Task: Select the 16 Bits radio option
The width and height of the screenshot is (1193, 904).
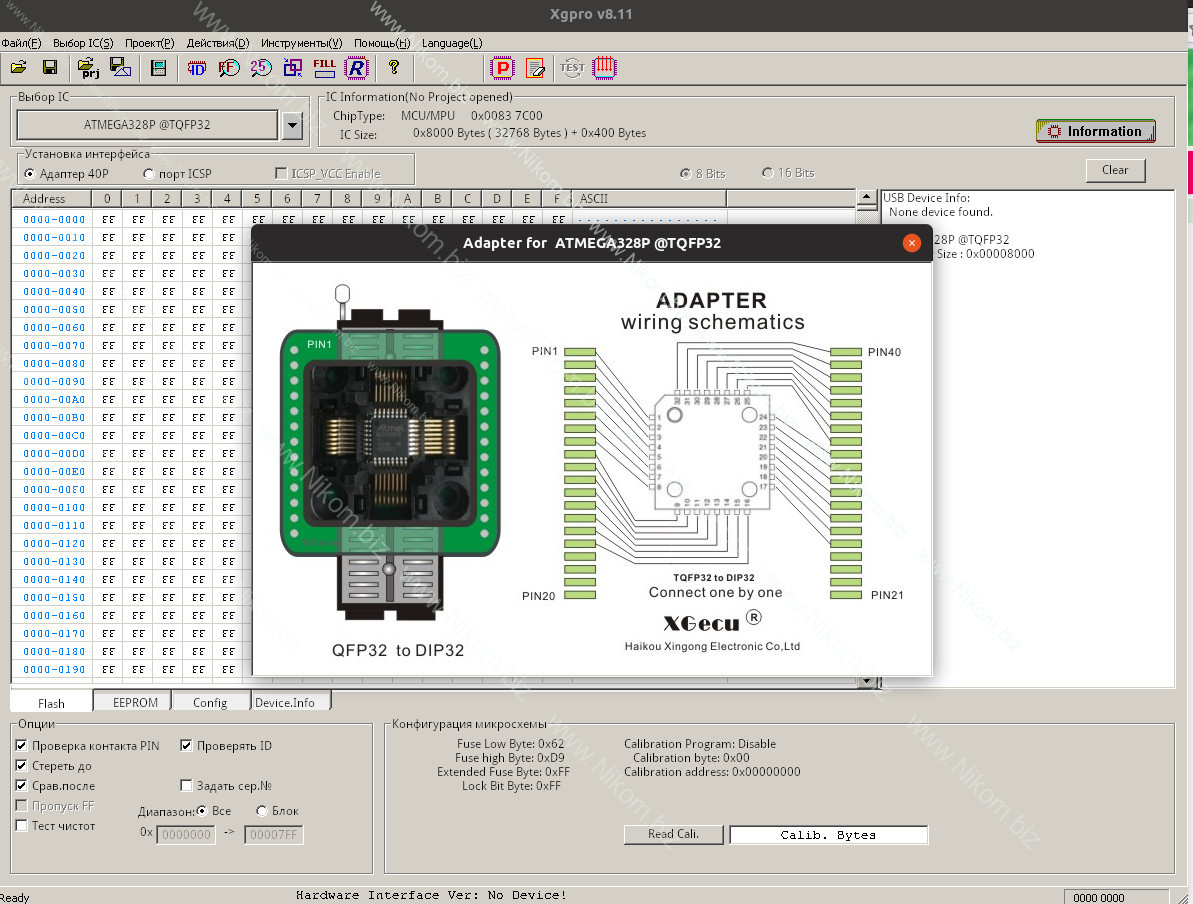Action: coord(768,173)
